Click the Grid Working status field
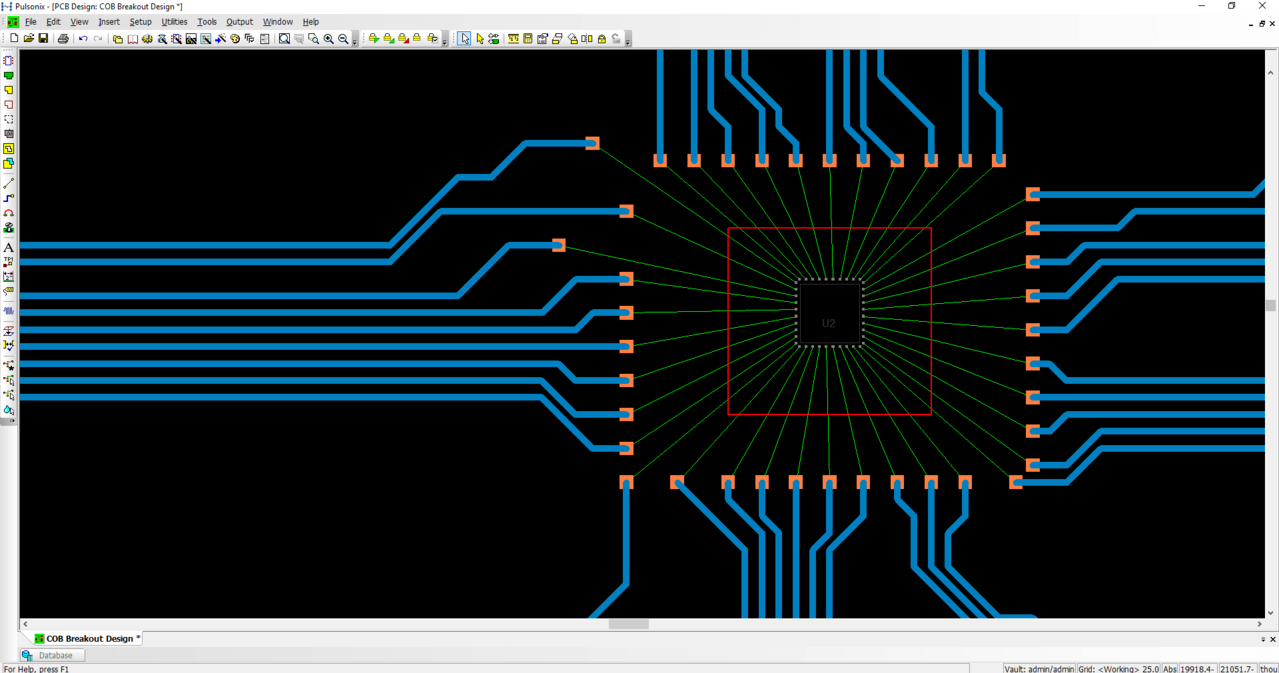This screenshot has height=673, width=1279. click(1118, 668)
